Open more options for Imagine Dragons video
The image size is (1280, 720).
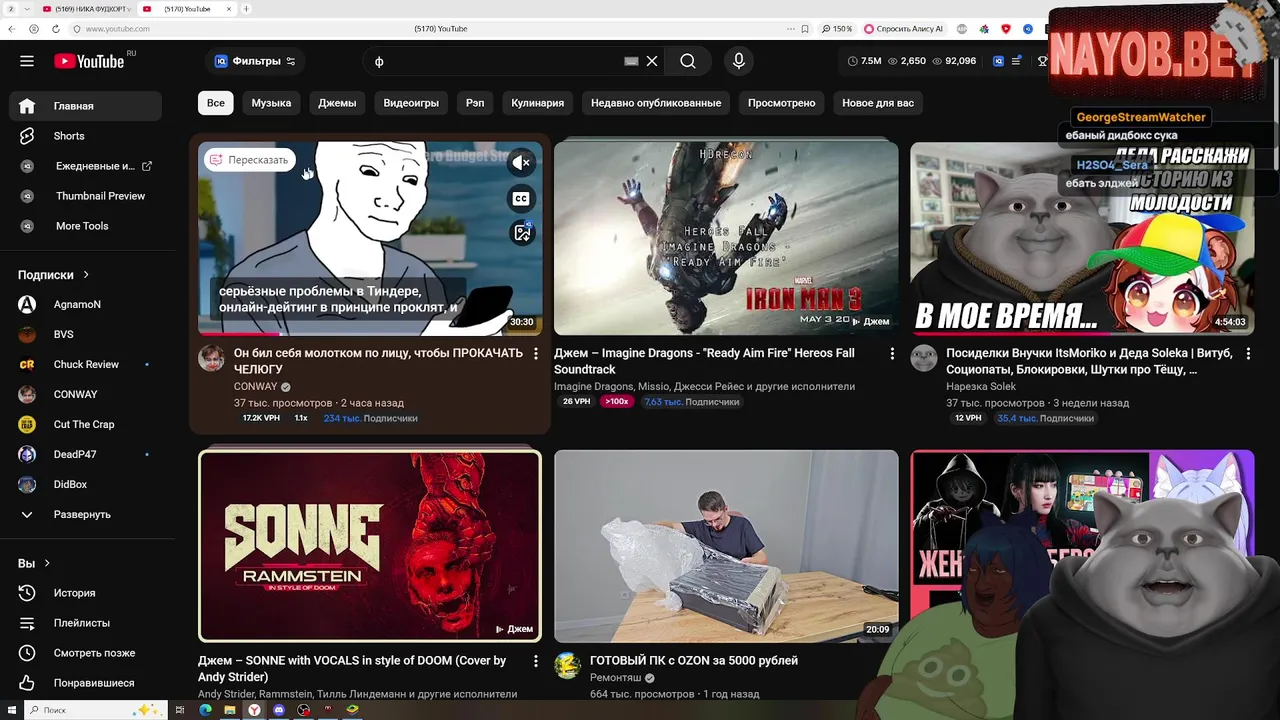(x=892, y=354)
